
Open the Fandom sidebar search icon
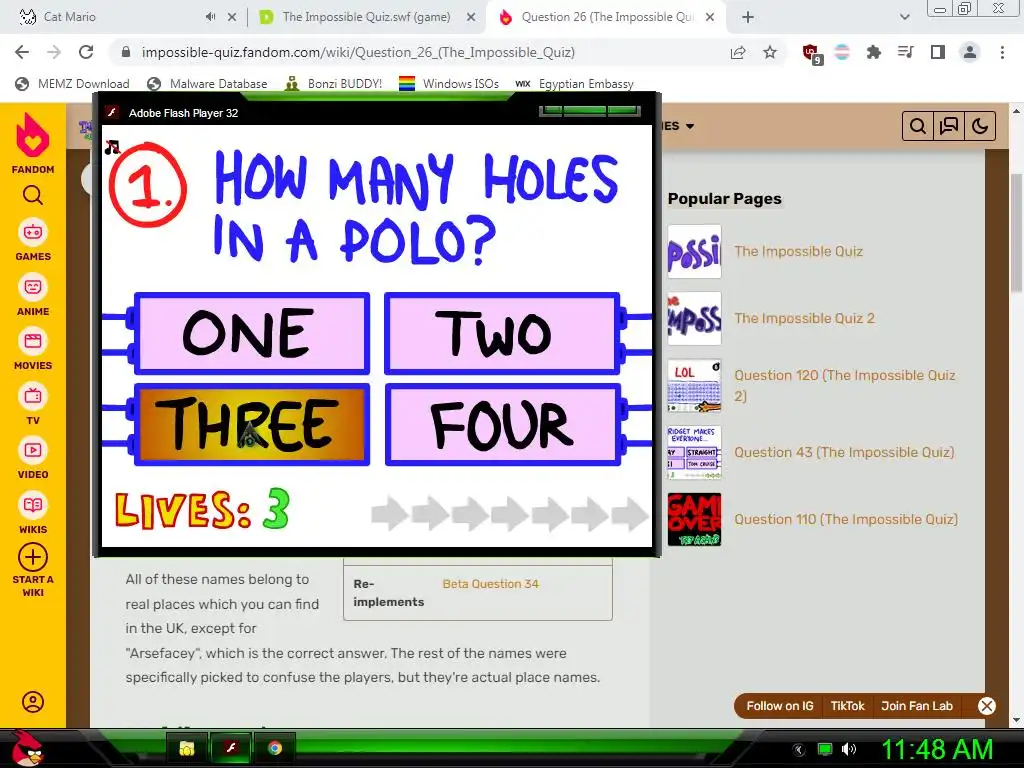click(x=33, y=195)
